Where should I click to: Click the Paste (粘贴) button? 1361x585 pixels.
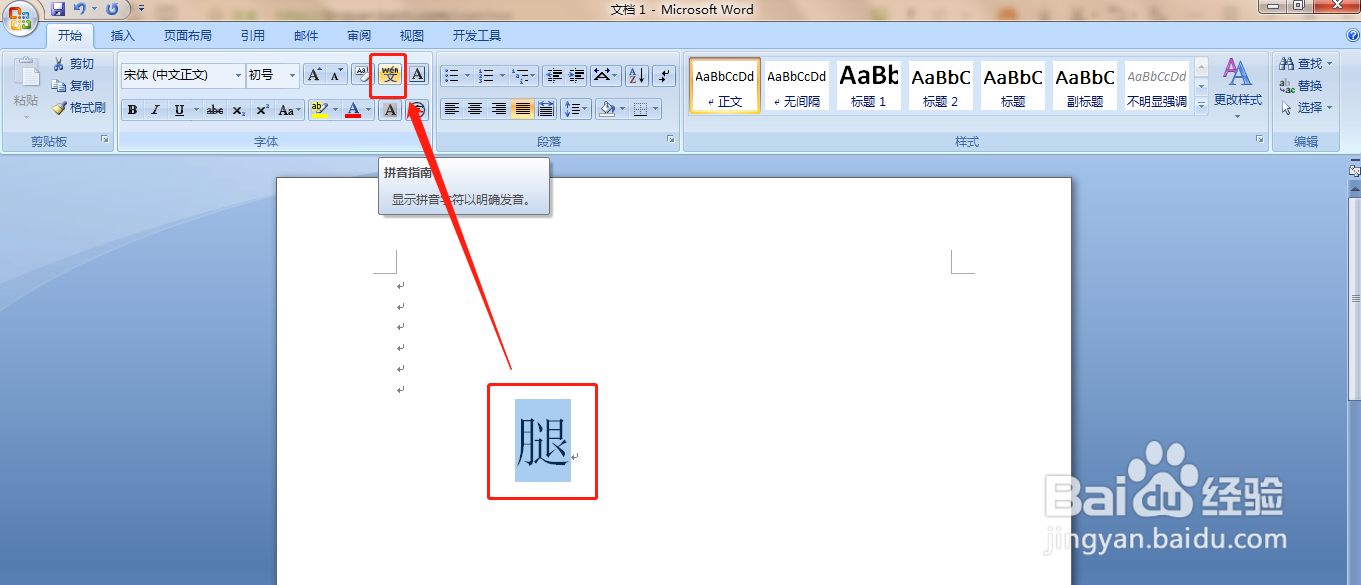(x=26, y=88)
